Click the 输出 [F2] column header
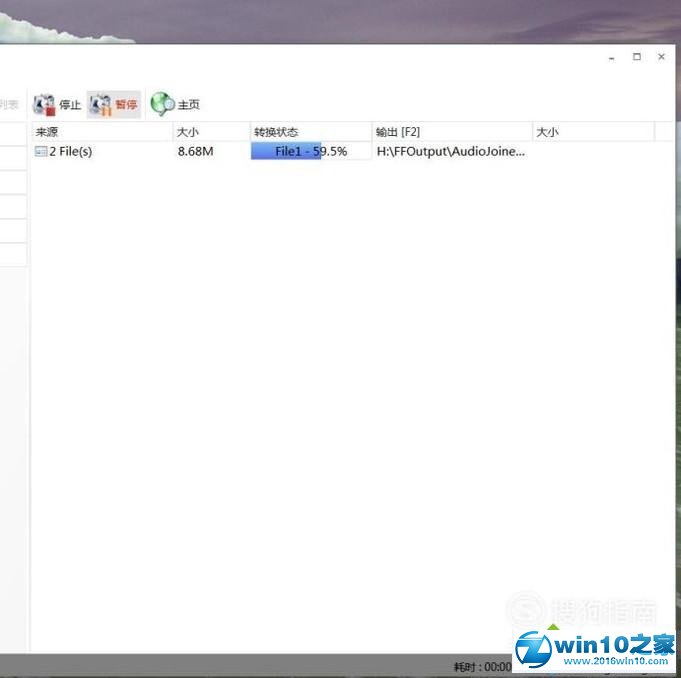 [x=450, y=132]
